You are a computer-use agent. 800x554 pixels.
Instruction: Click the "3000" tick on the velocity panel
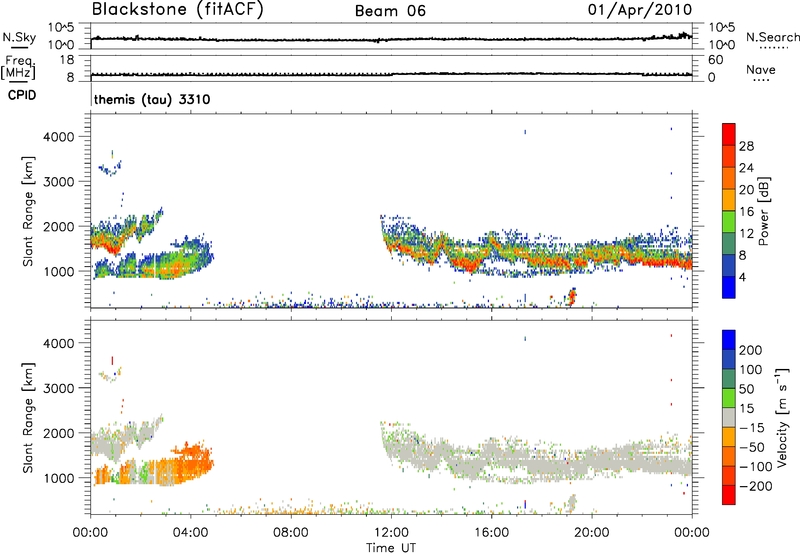point(59,388)
